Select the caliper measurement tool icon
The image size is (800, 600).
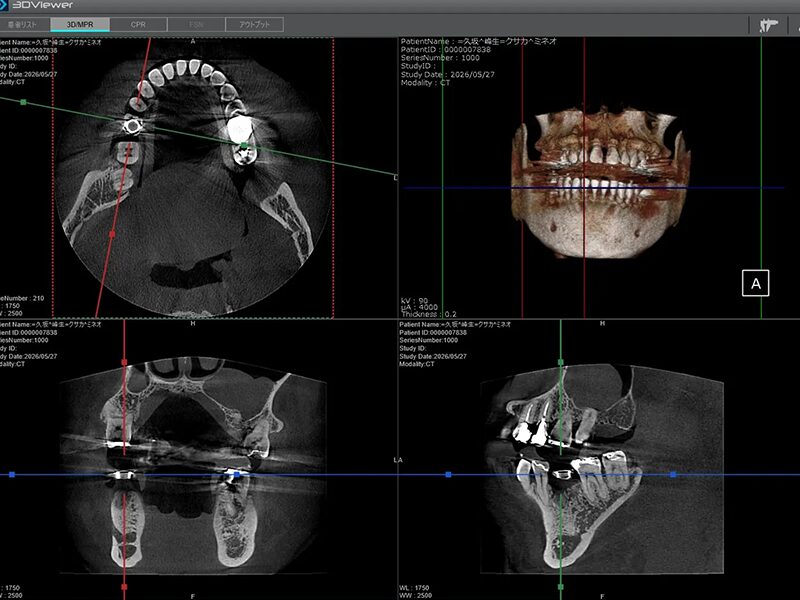[768, 25]
